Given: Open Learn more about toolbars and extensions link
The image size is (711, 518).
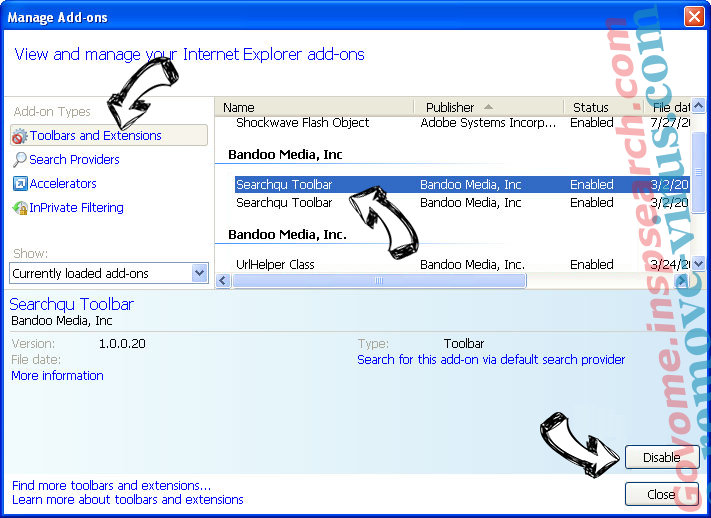Looking at the screenshot, I should click(x=127, y=500).
